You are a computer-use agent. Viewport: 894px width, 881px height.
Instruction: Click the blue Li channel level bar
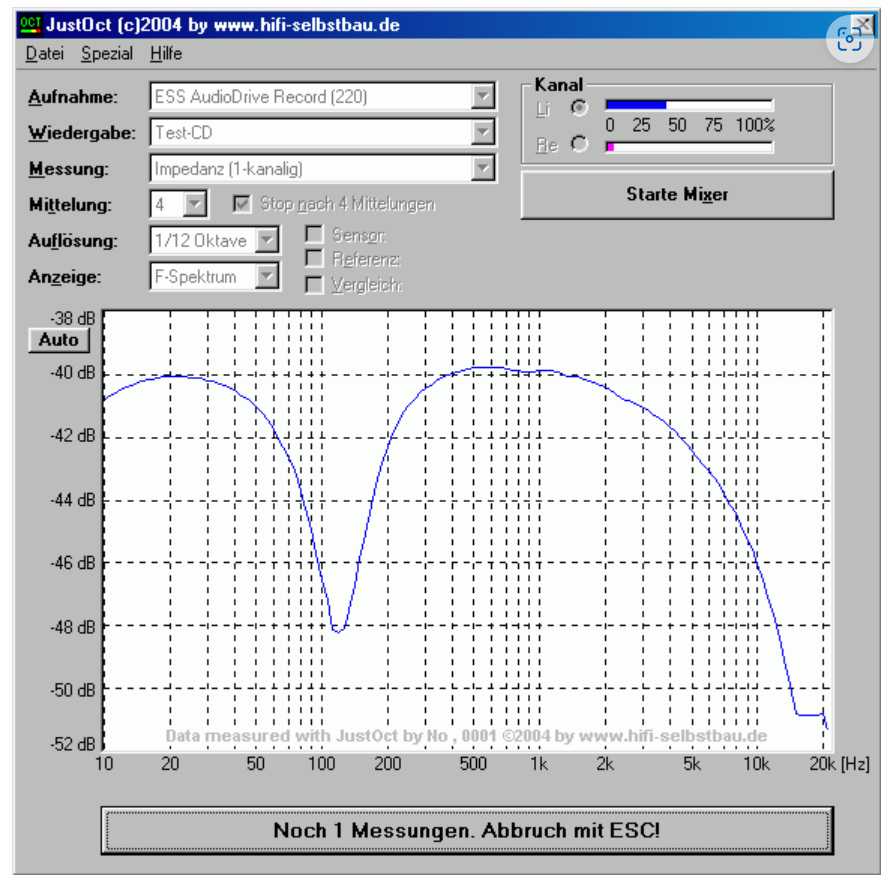tap(636, 104)
